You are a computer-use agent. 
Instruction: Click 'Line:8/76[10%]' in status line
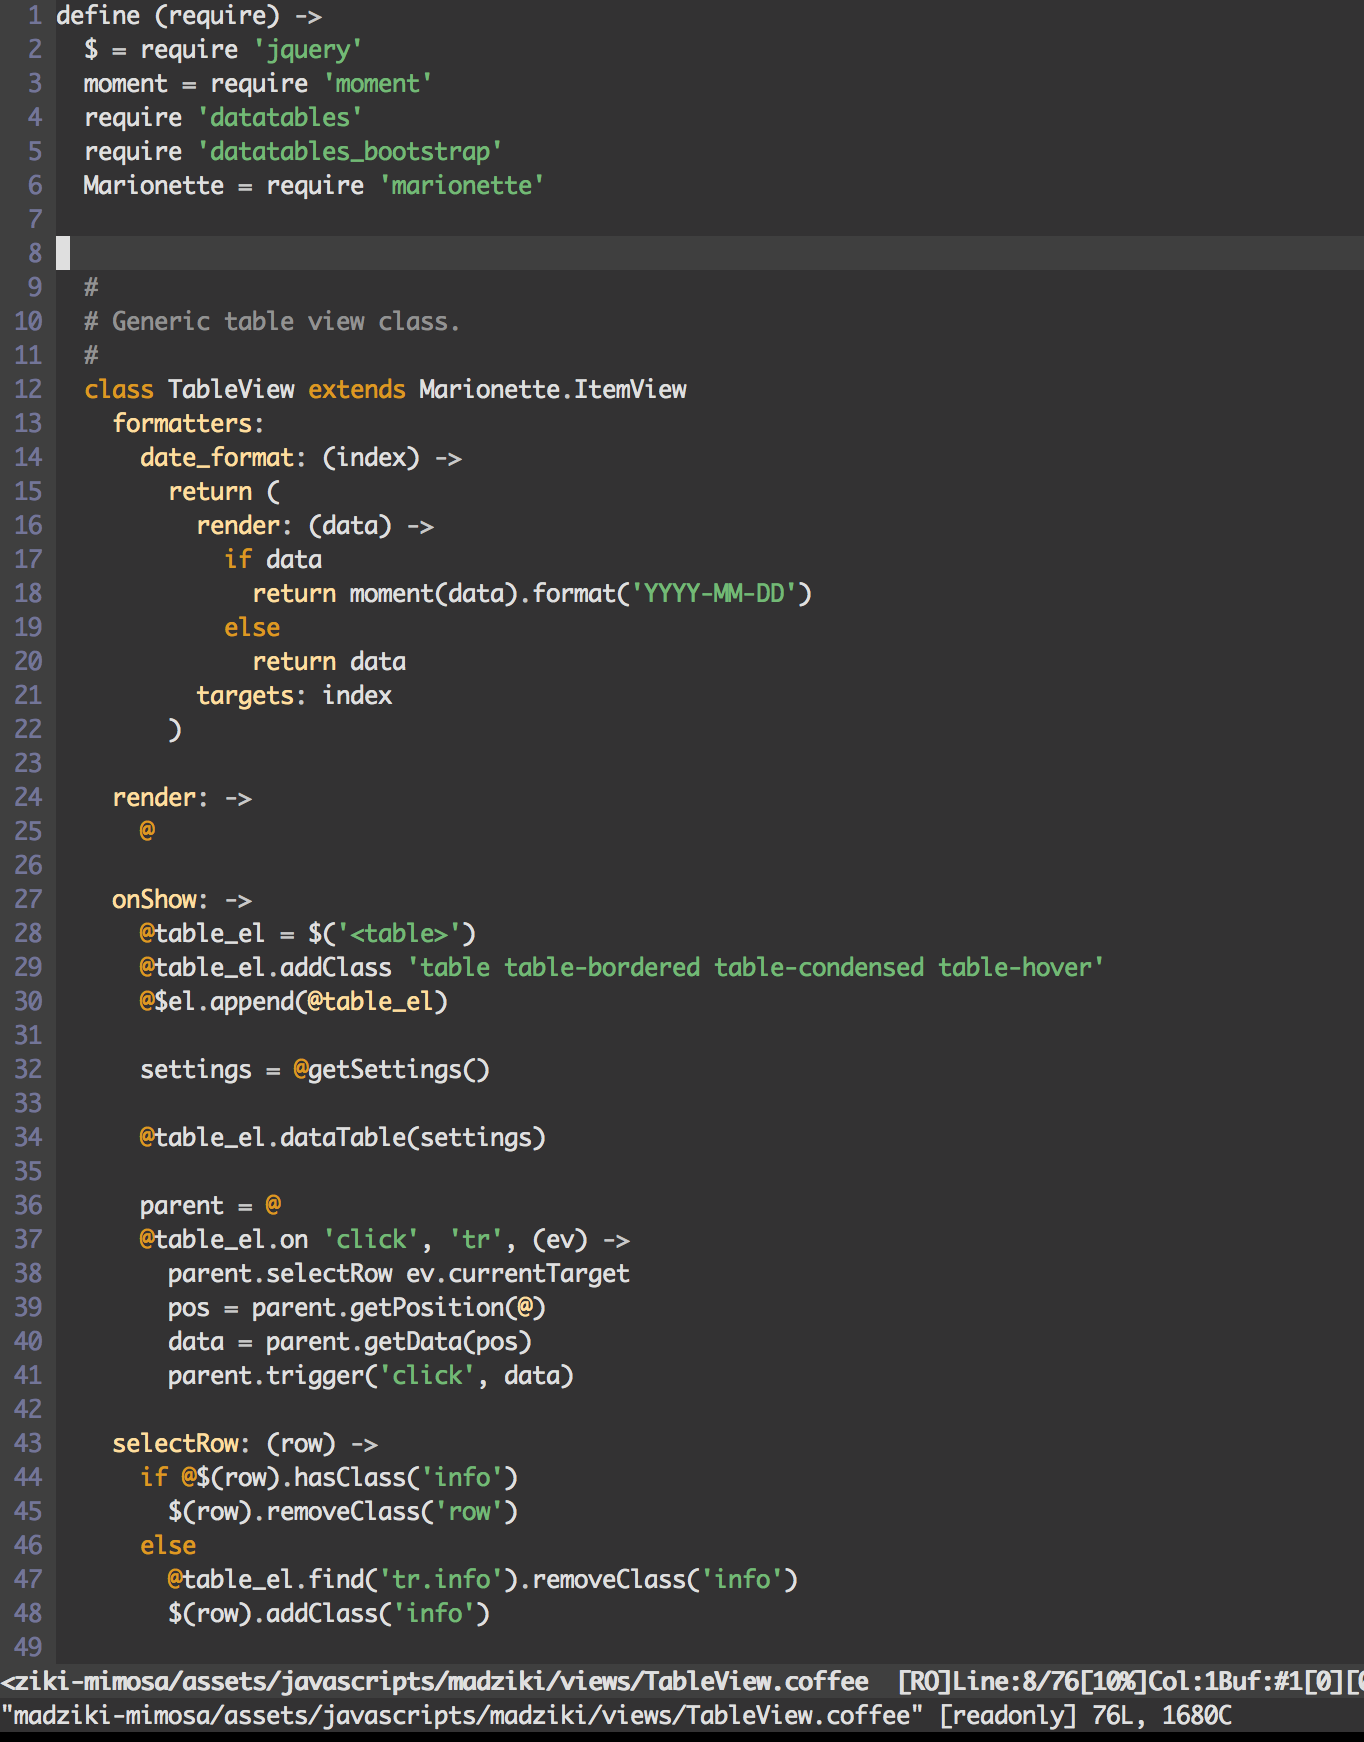(x=1049, y=1682)
